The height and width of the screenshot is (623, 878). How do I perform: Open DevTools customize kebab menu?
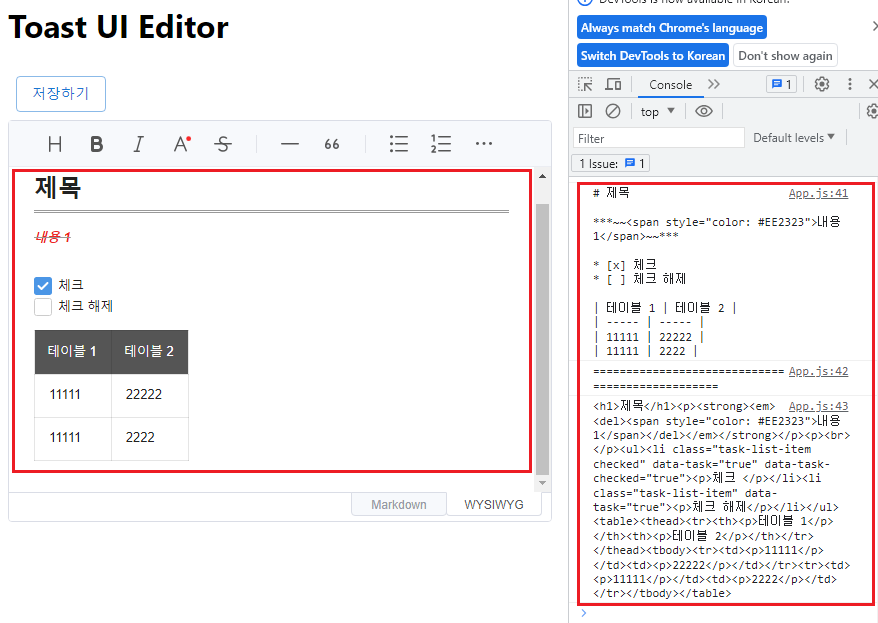pos(849,85)
